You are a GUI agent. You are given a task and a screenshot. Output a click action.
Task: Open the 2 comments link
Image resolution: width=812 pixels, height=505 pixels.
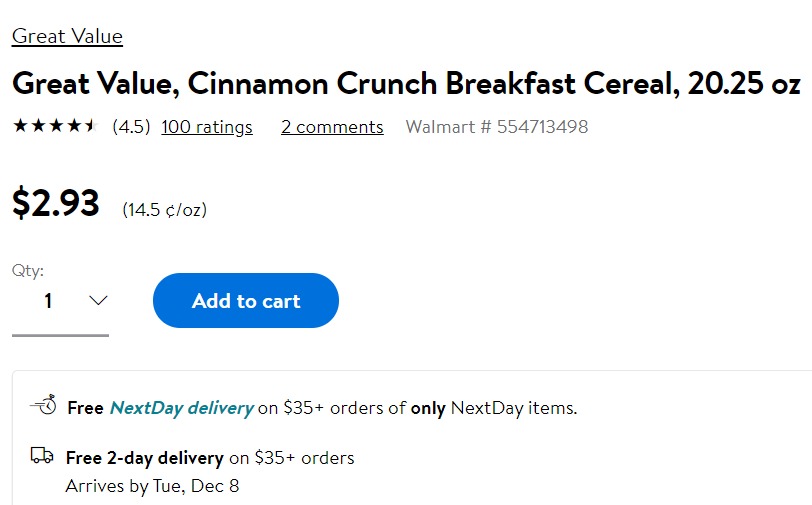[332, 127]
